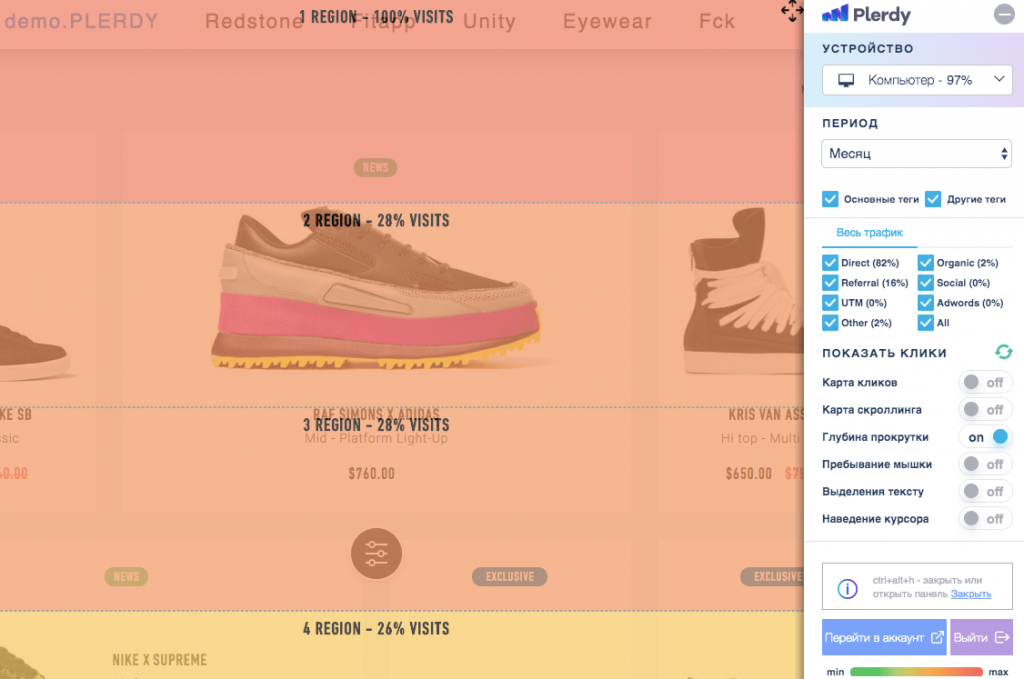Select the Весь трафик tab

pyautogui.click(x=869, y=233)
